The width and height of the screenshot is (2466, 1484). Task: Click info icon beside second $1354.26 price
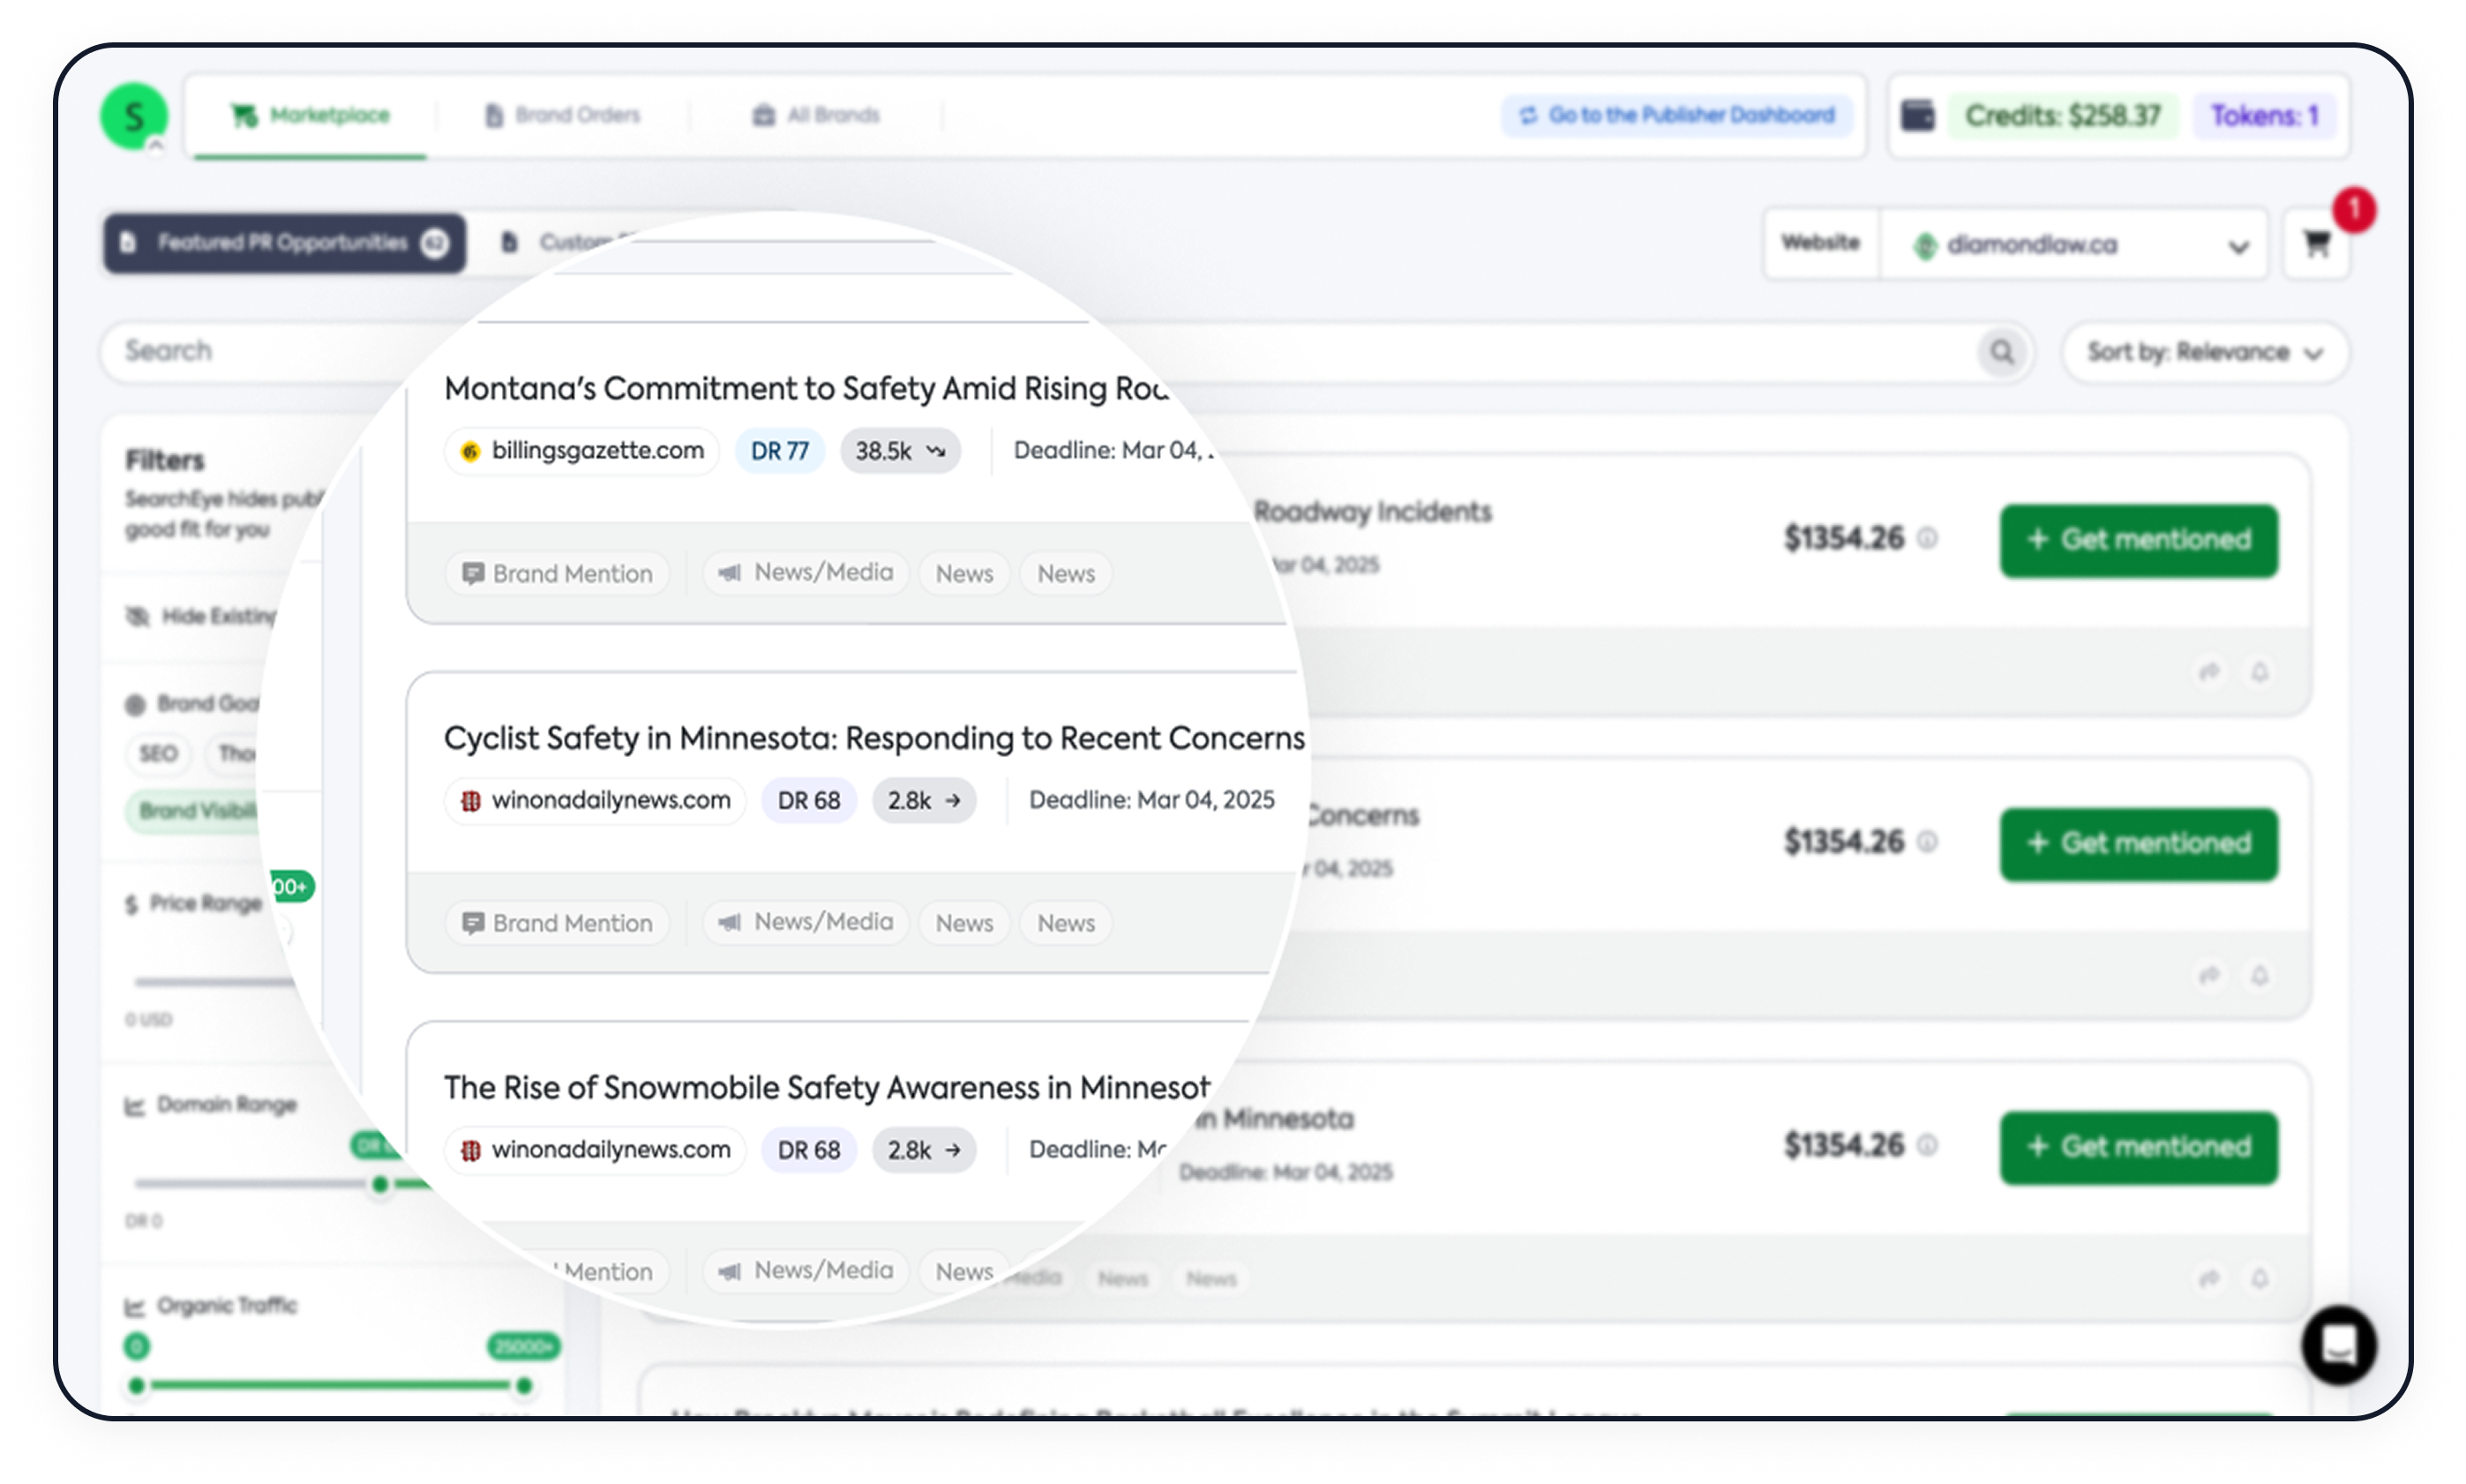(x=1926, y=842)
